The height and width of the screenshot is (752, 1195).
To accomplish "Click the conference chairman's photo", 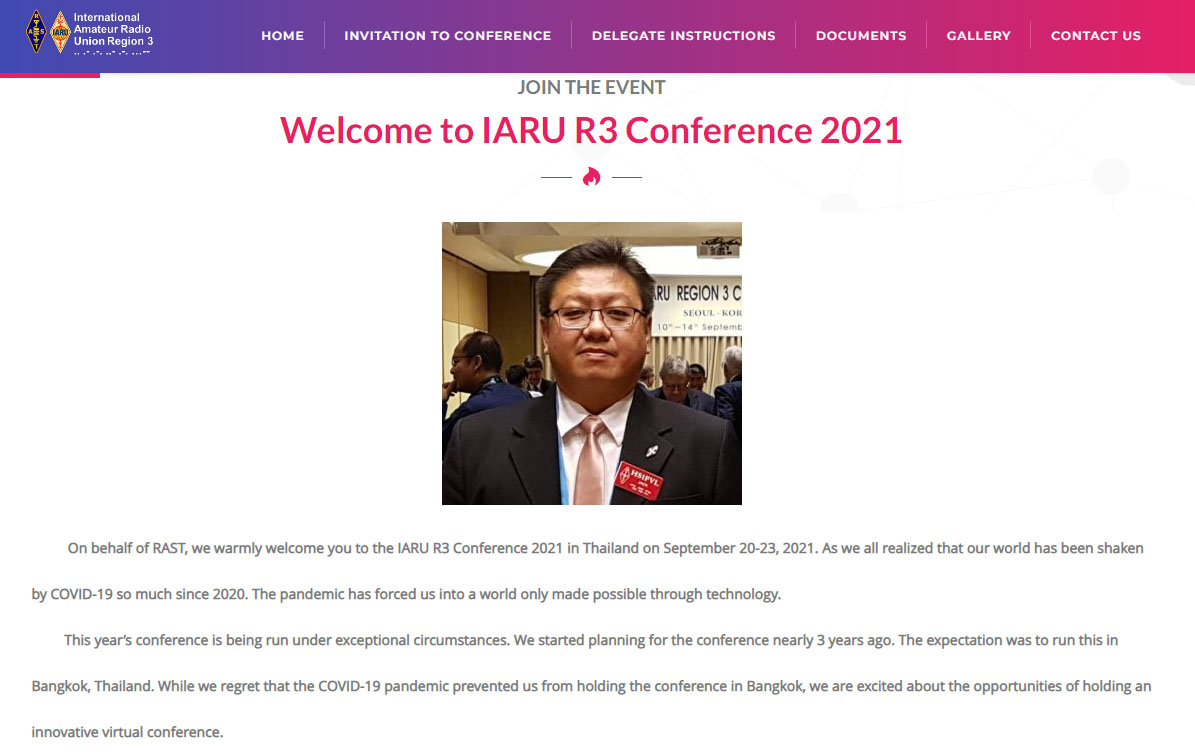I will click(591, 363).
